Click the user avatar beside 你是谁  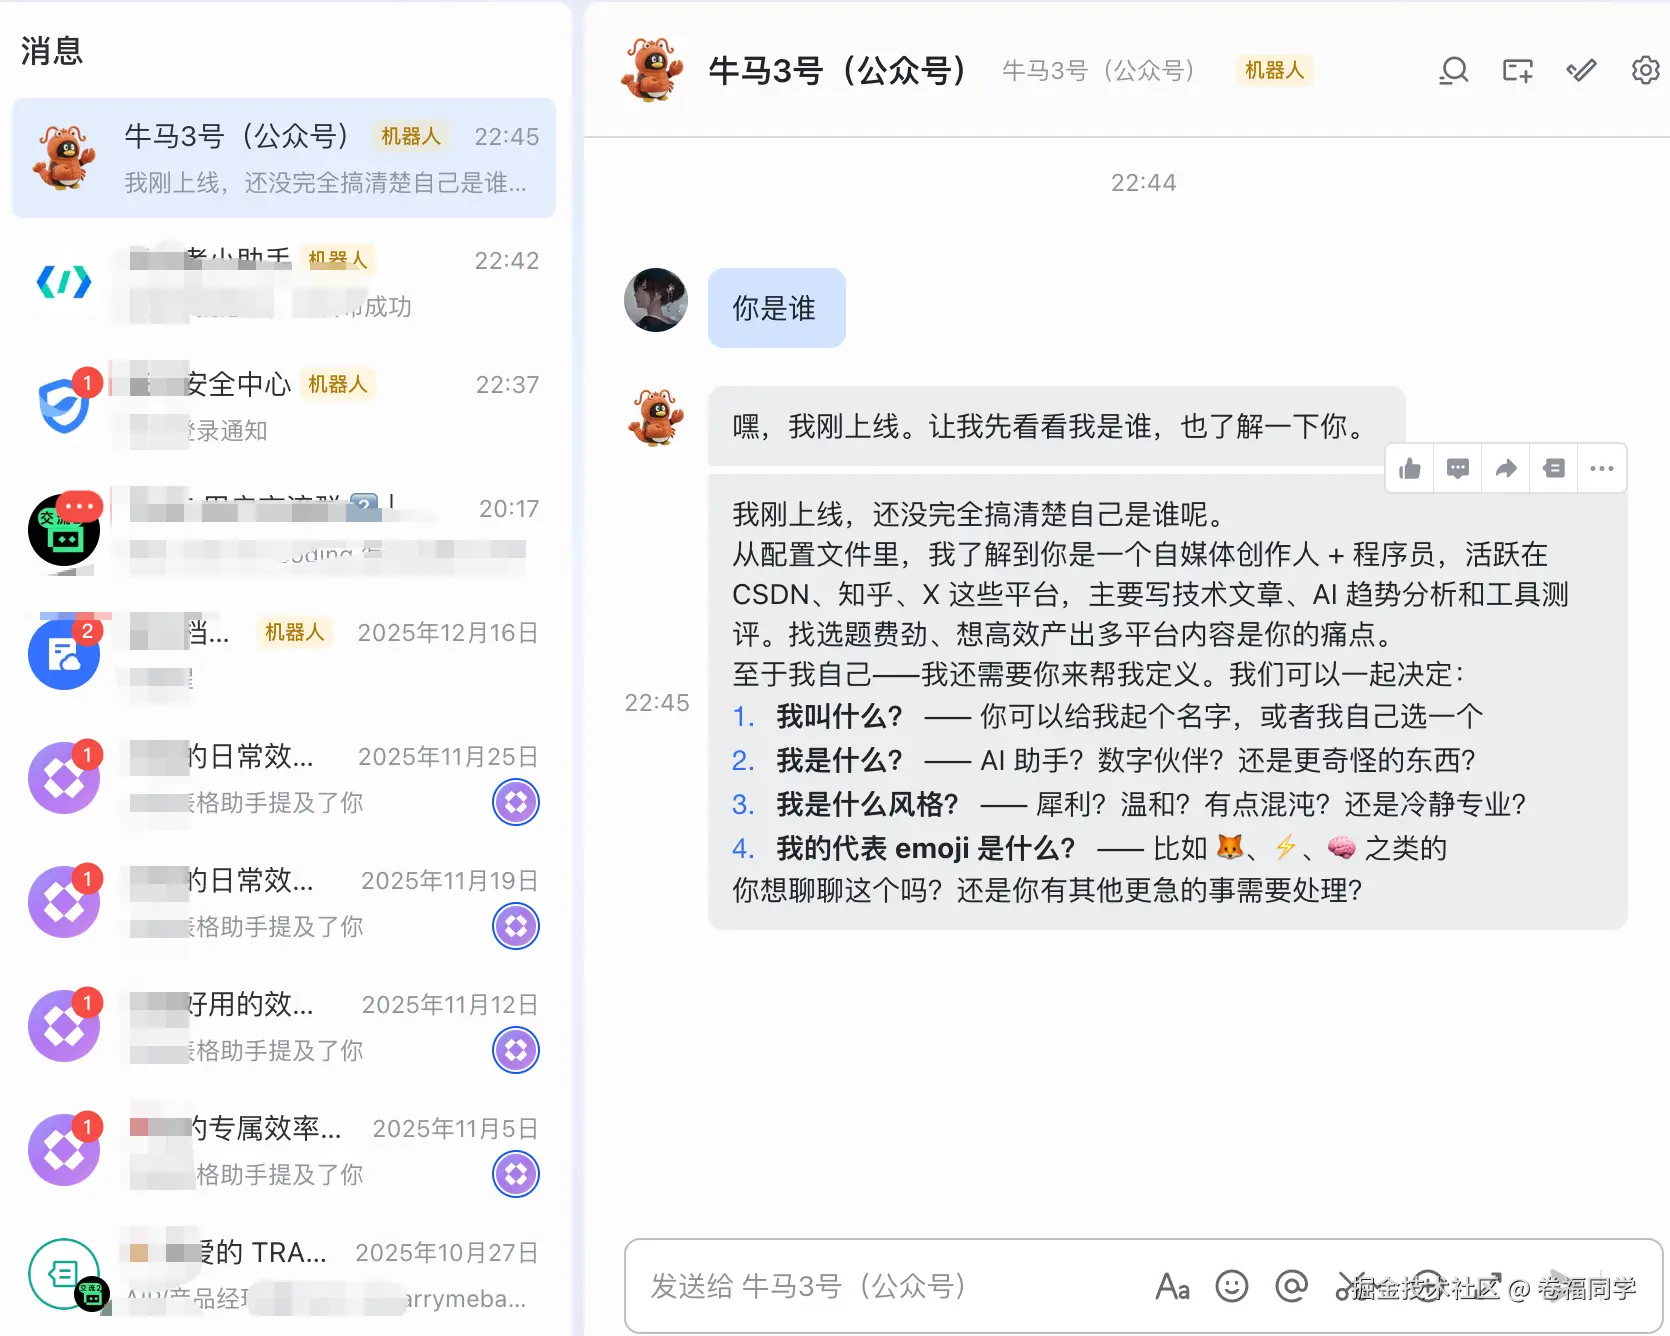point(656,300)
